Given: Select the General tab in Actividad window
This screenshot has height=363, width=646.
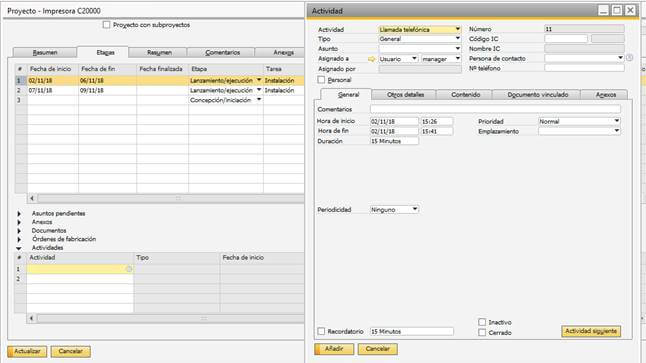Looking at the screenshot, I should tap(346, 94).
